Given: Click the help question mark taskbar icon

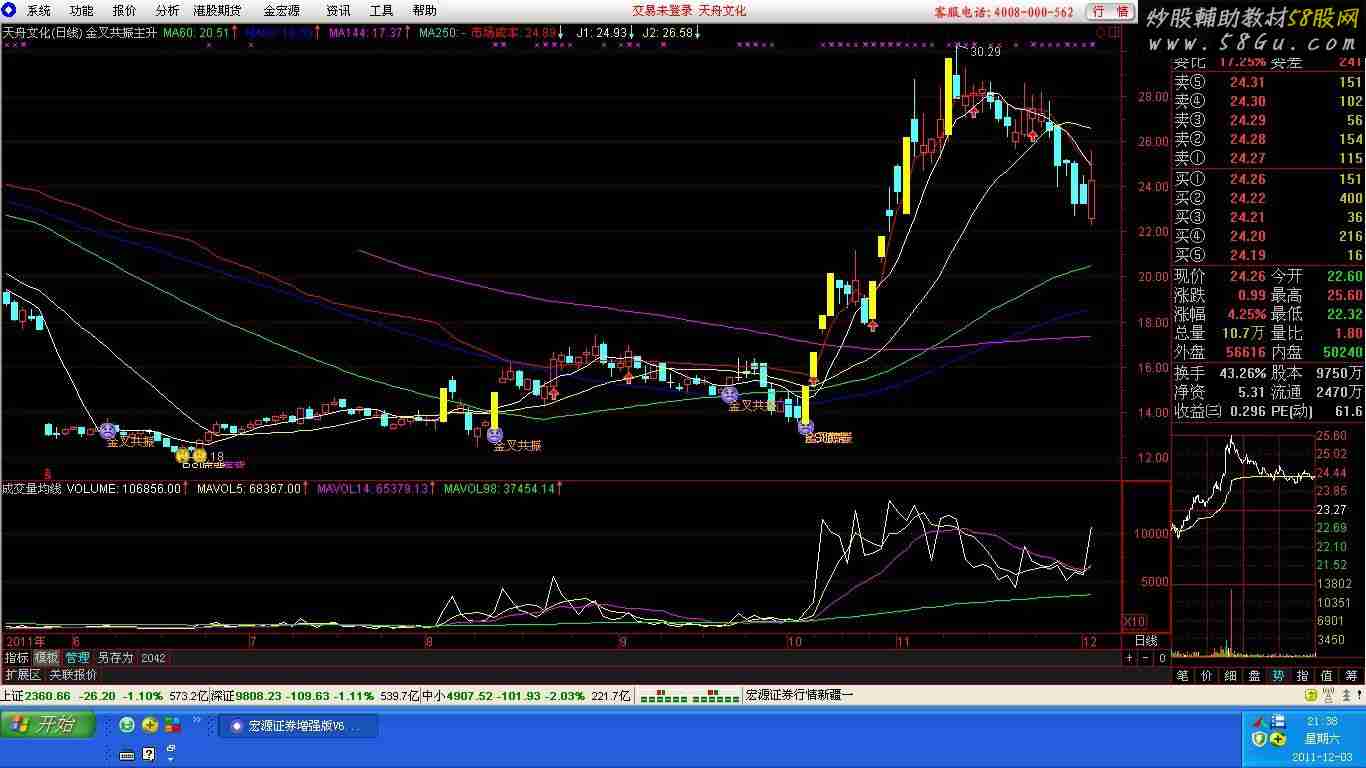Looking at the screenshot, I should pos(149,754).
